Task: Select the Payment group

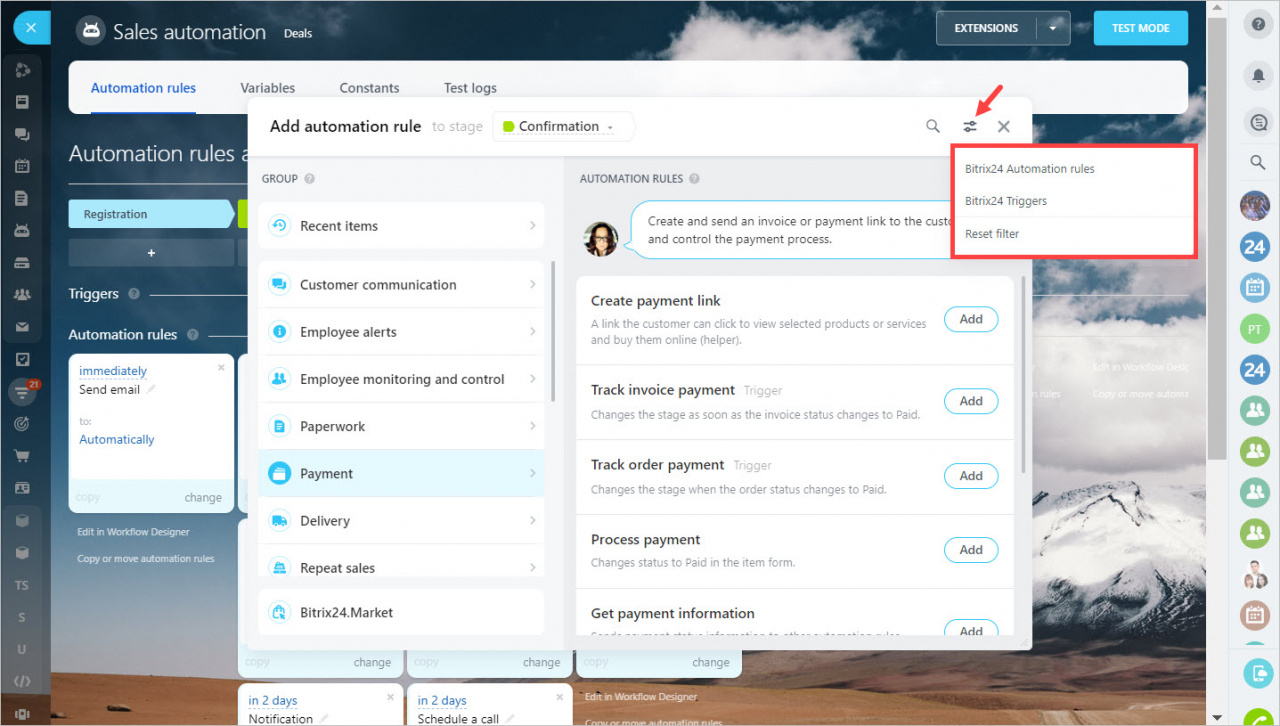Action: click(401, 474)
